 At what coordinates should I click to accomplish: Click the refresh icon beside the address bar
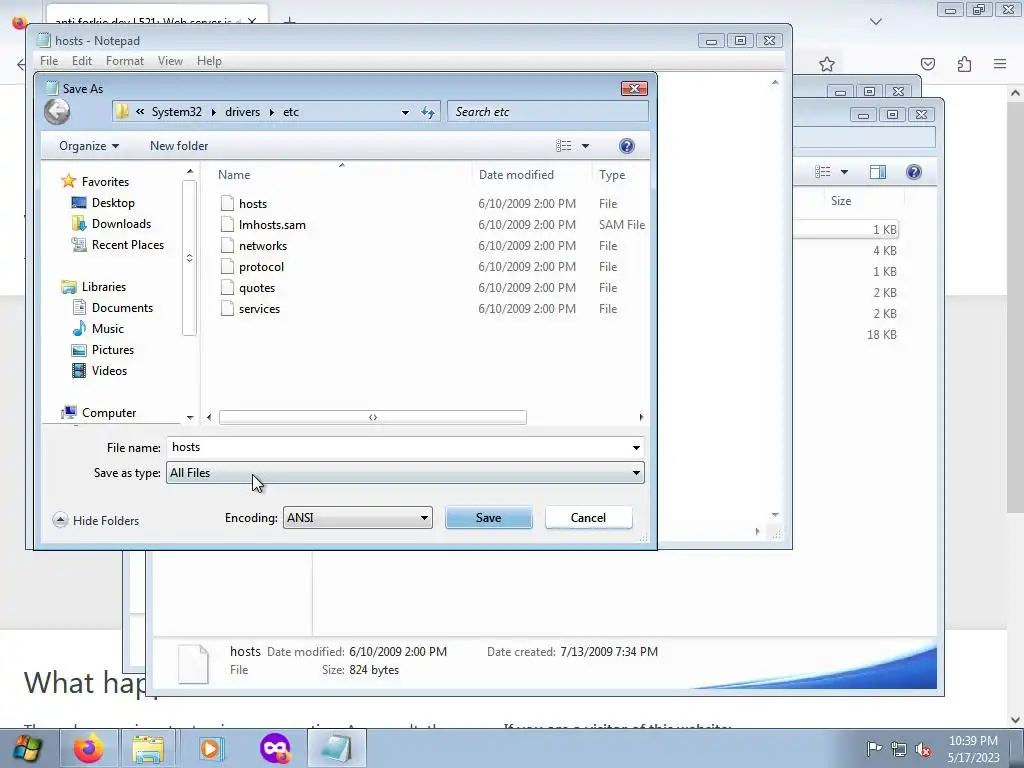click(428, 112)
